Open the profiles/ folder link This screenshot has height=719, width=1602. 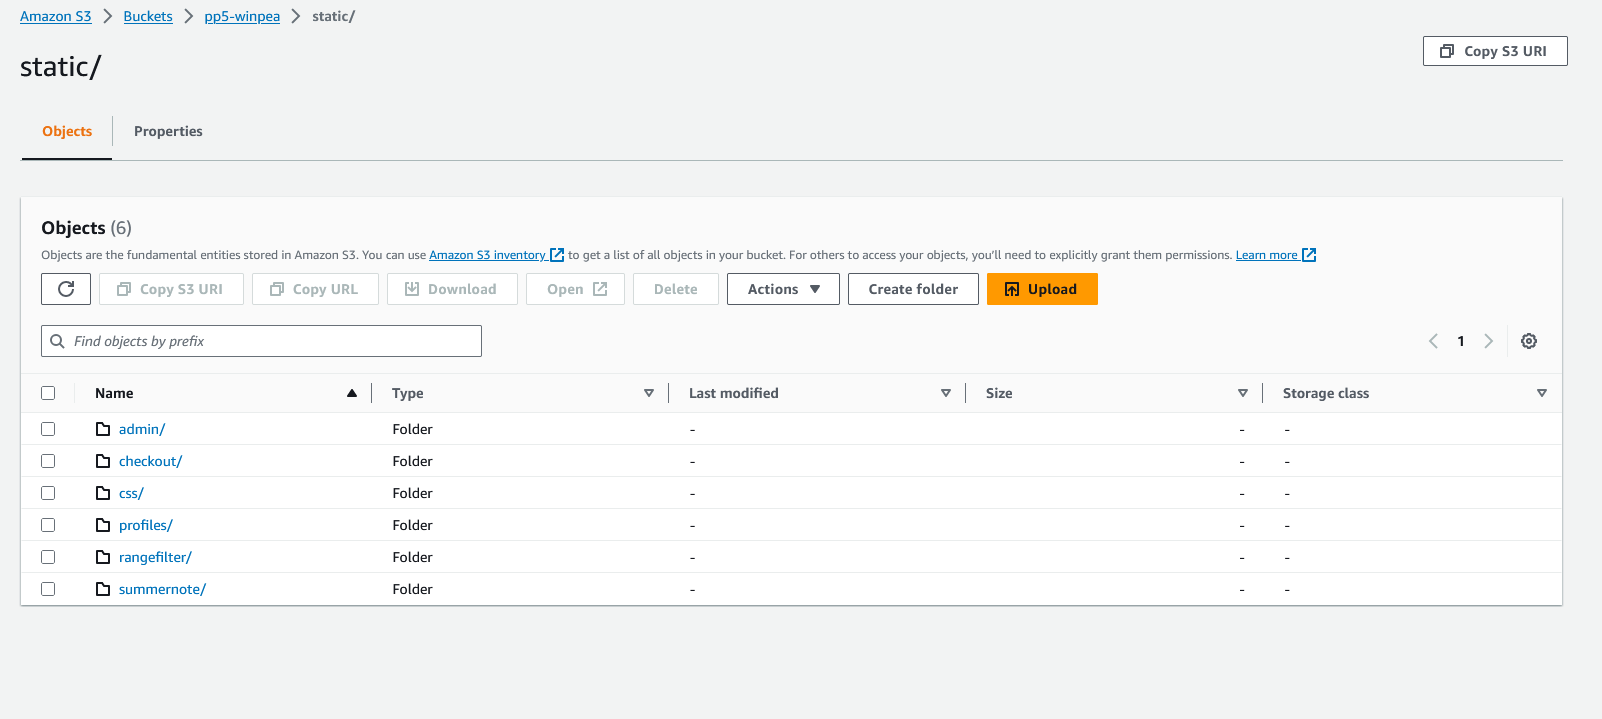point(146,525)
